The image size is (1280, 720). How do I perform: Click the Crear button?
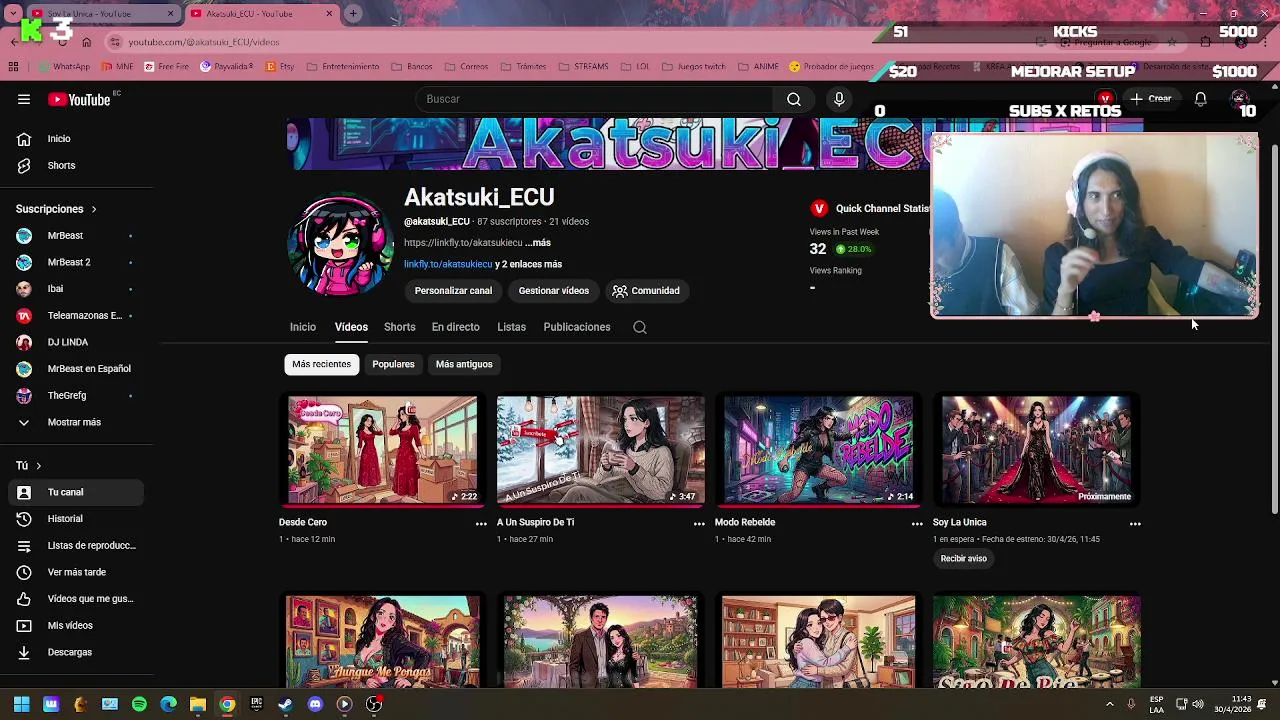click(x=1150, y=99)
